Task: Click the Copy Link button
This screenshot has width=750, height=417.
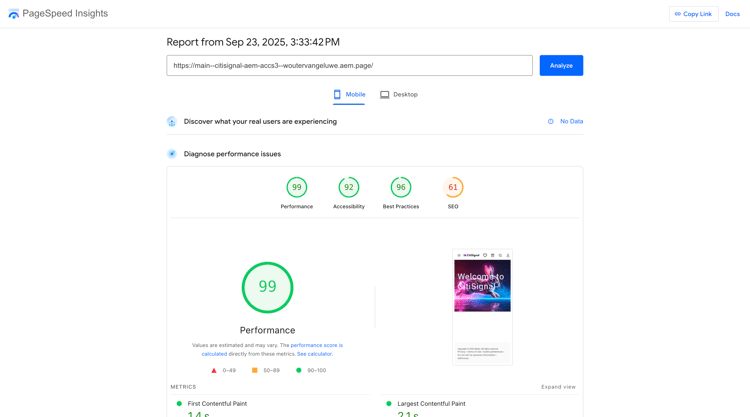Action: [x=693, y=14]
